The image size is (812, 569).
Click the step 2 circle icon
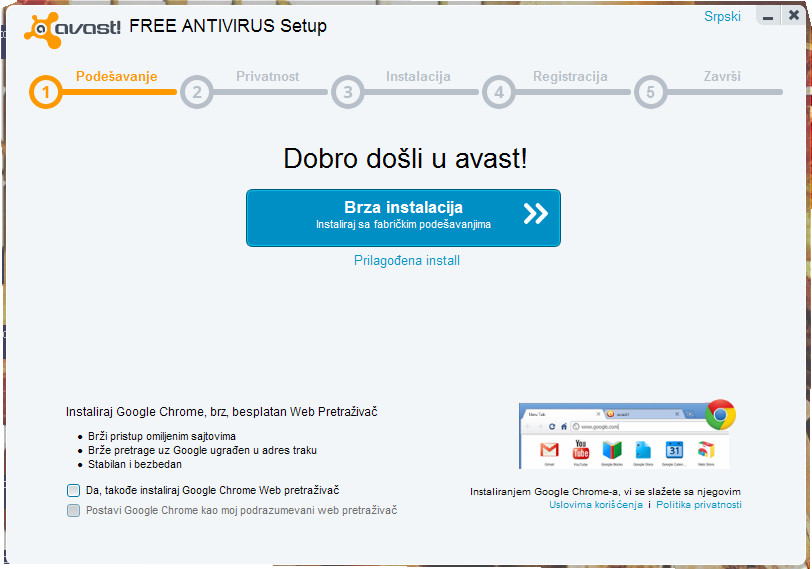click(x=197, y=92)
